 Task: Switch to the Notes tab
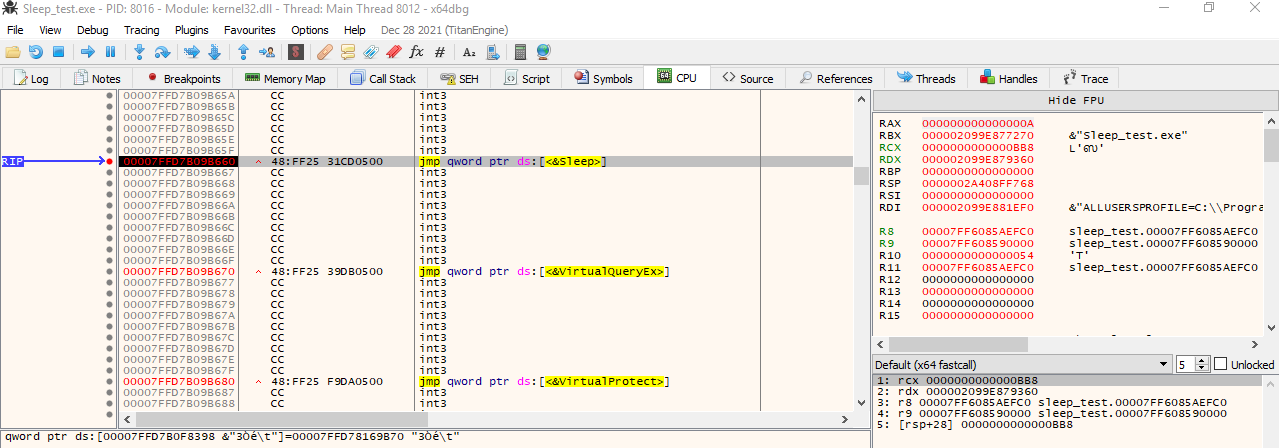pyautogui.click(x=96, y=78)
